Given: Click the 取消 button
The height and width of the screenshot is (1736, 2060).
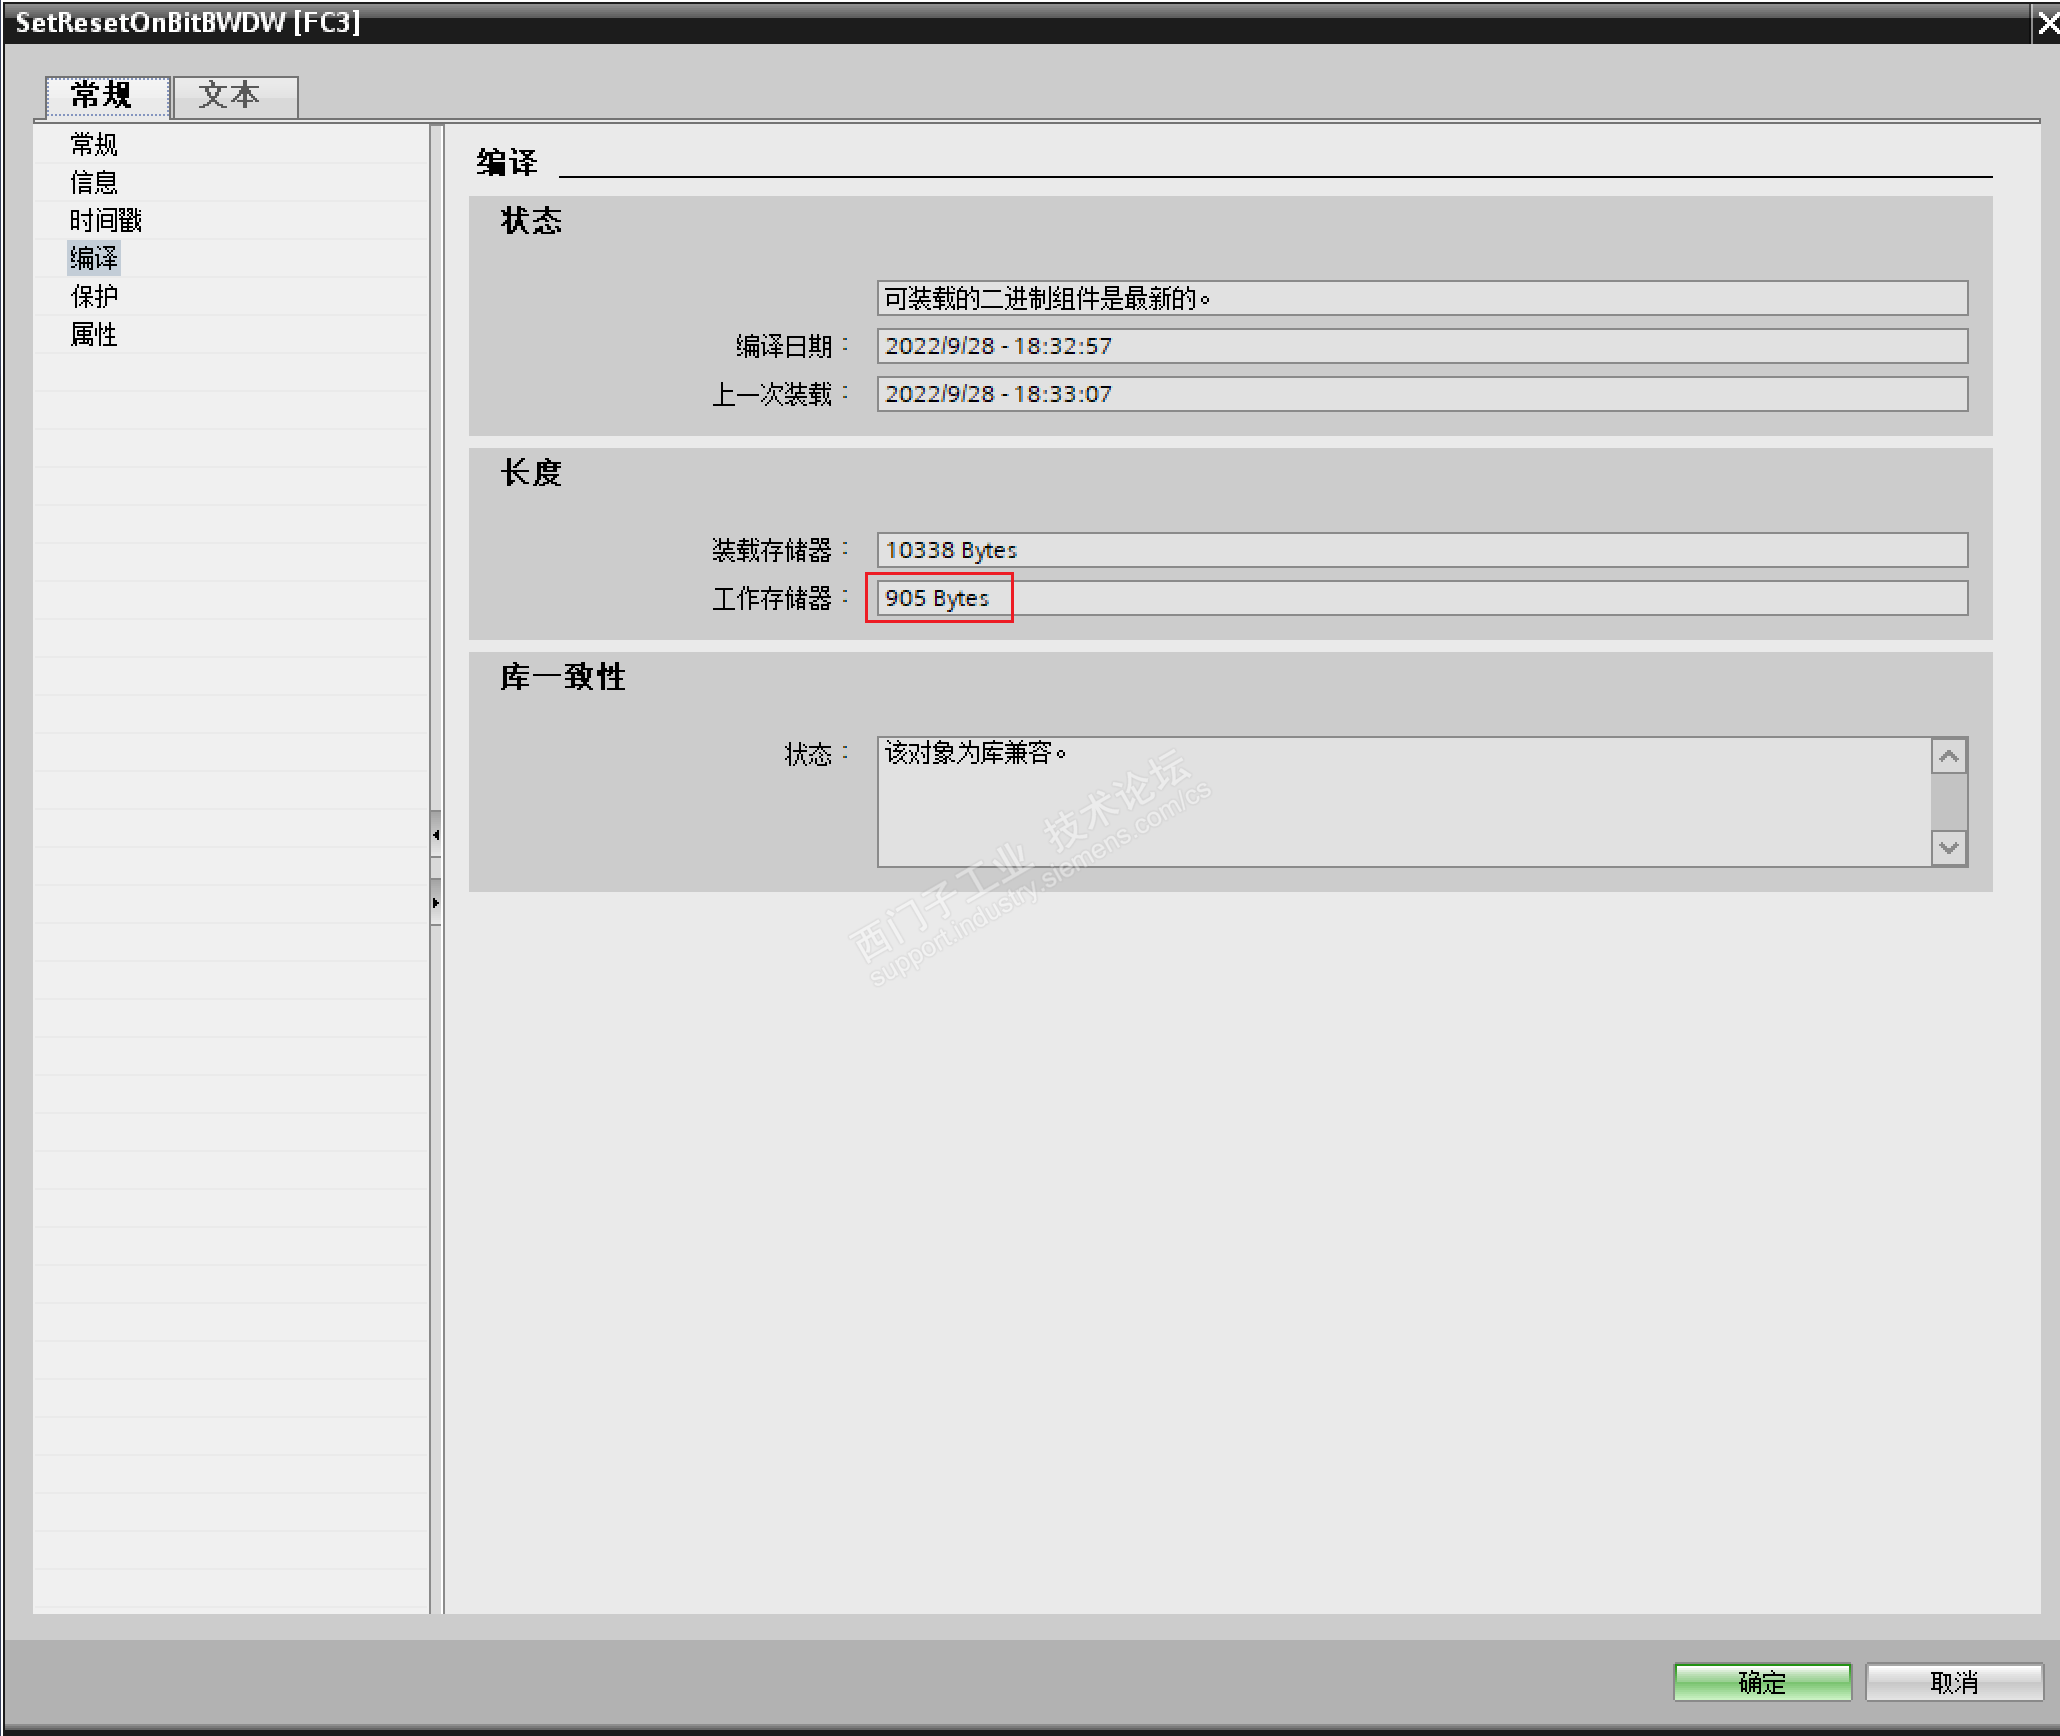Looking at the screenshot, I should coord(1953,1683).
